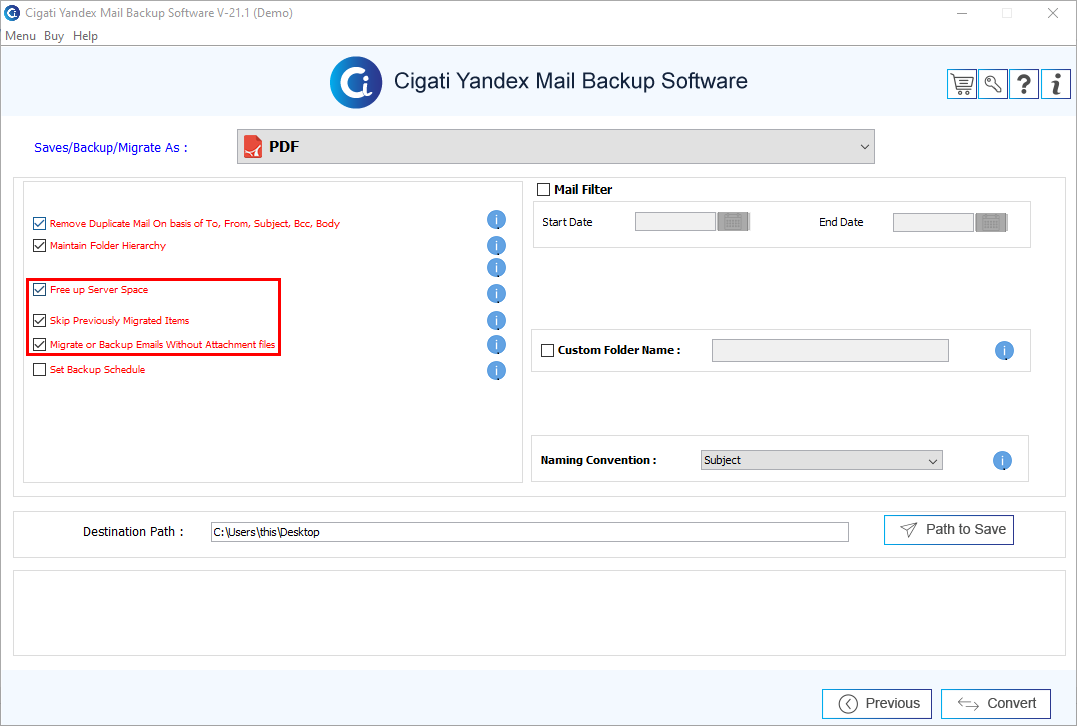1077x726 pixels.
Task: Click the Cigati logo in header
Action: tap(356, 82)
